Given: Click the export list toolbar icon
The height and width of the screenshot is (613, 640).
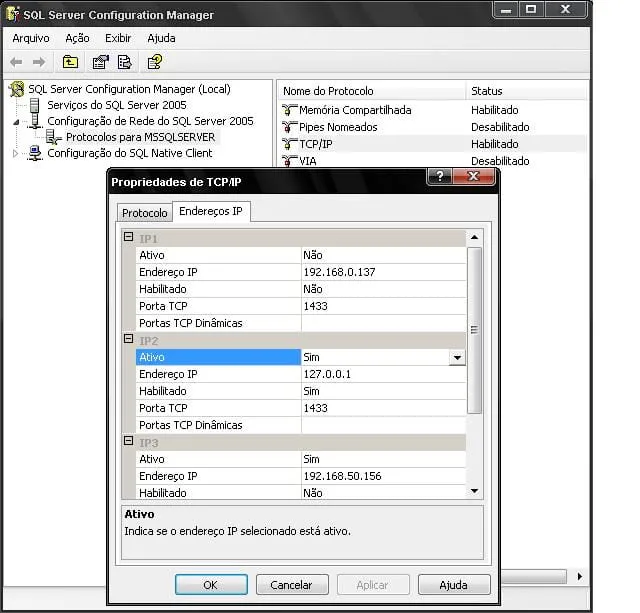Looking at the screenshot, I should [125, 62].
